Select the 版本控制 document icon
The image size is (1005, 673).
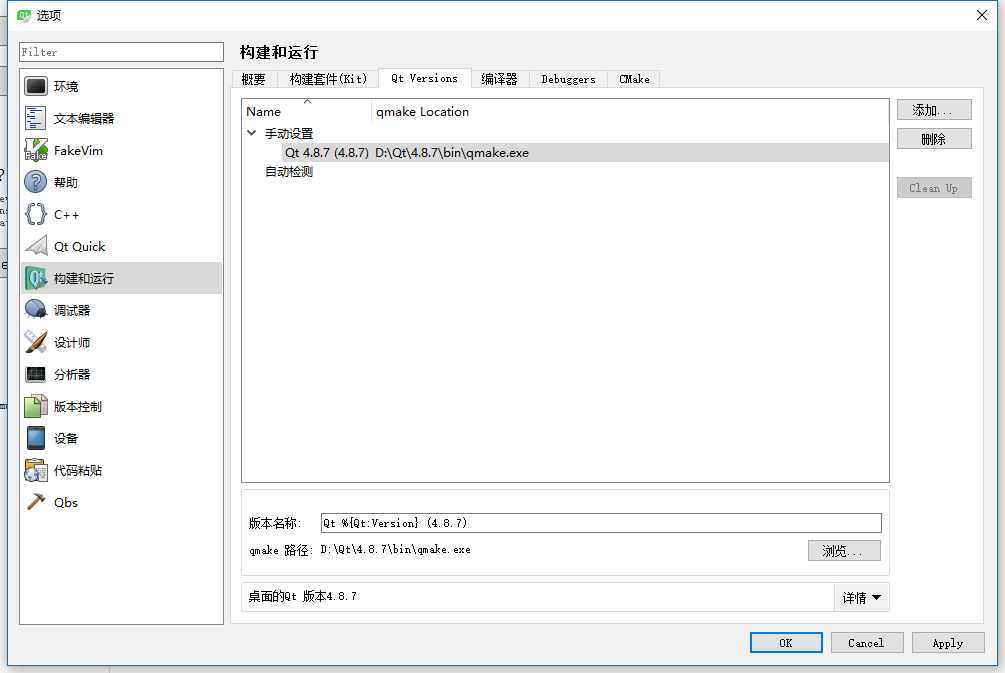pos(36,406)
